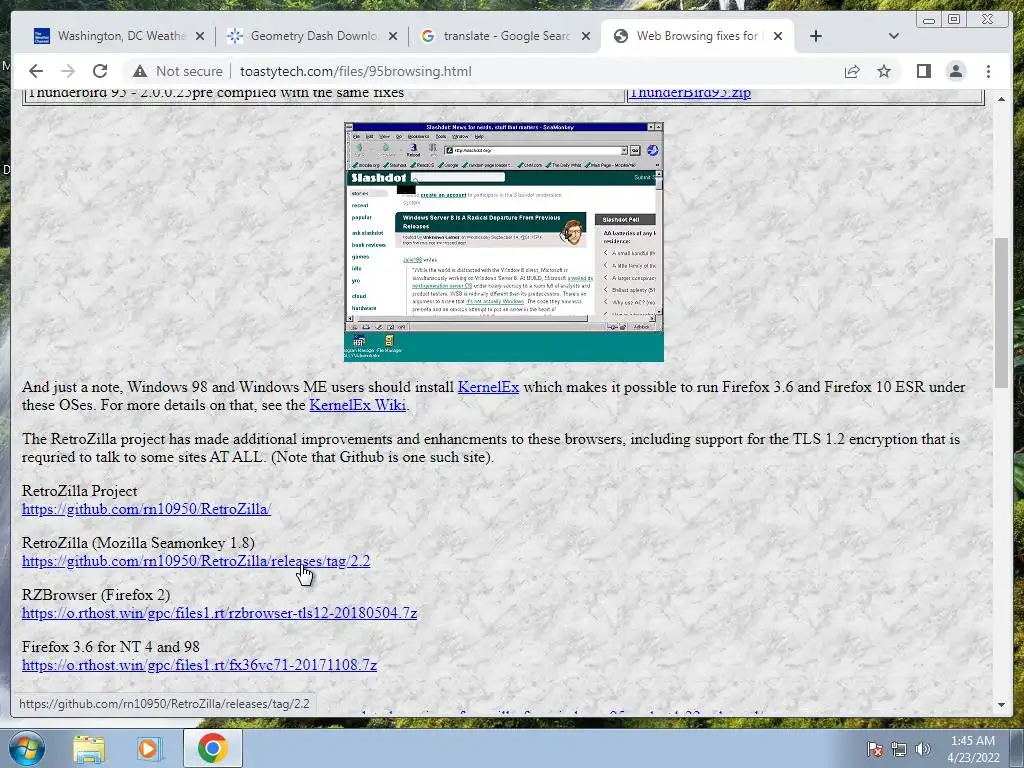The image size is (1024, 768).
Task: Follow the KernelEx link
Action: (x=488, y=387)
